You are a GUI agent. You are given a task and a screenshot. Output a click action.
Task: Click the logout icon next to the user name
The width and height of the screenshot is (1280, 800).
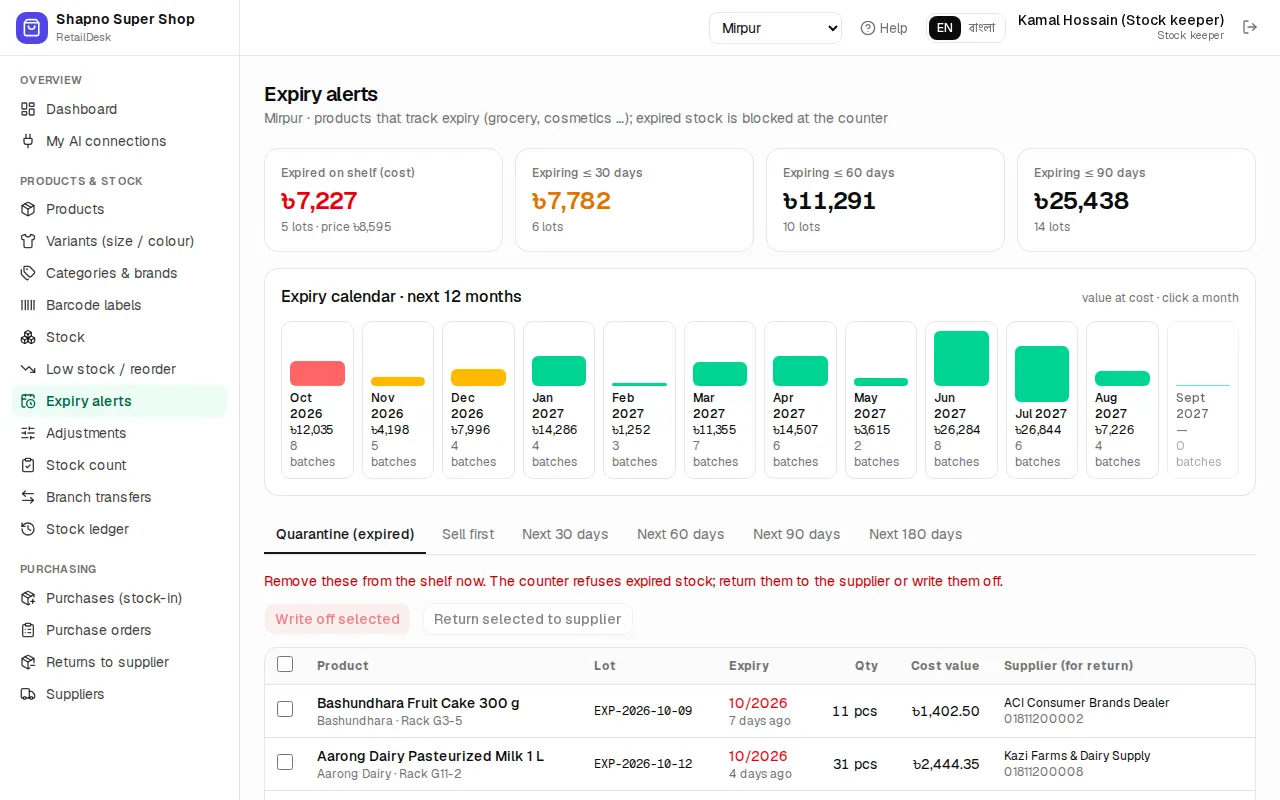(1250, 27)
